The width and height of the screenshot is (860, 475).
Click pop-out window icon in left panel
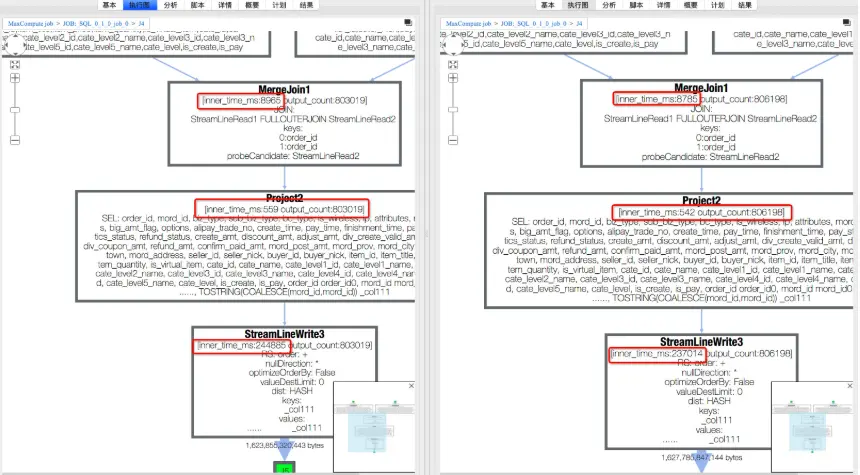(x=408, y=22)
